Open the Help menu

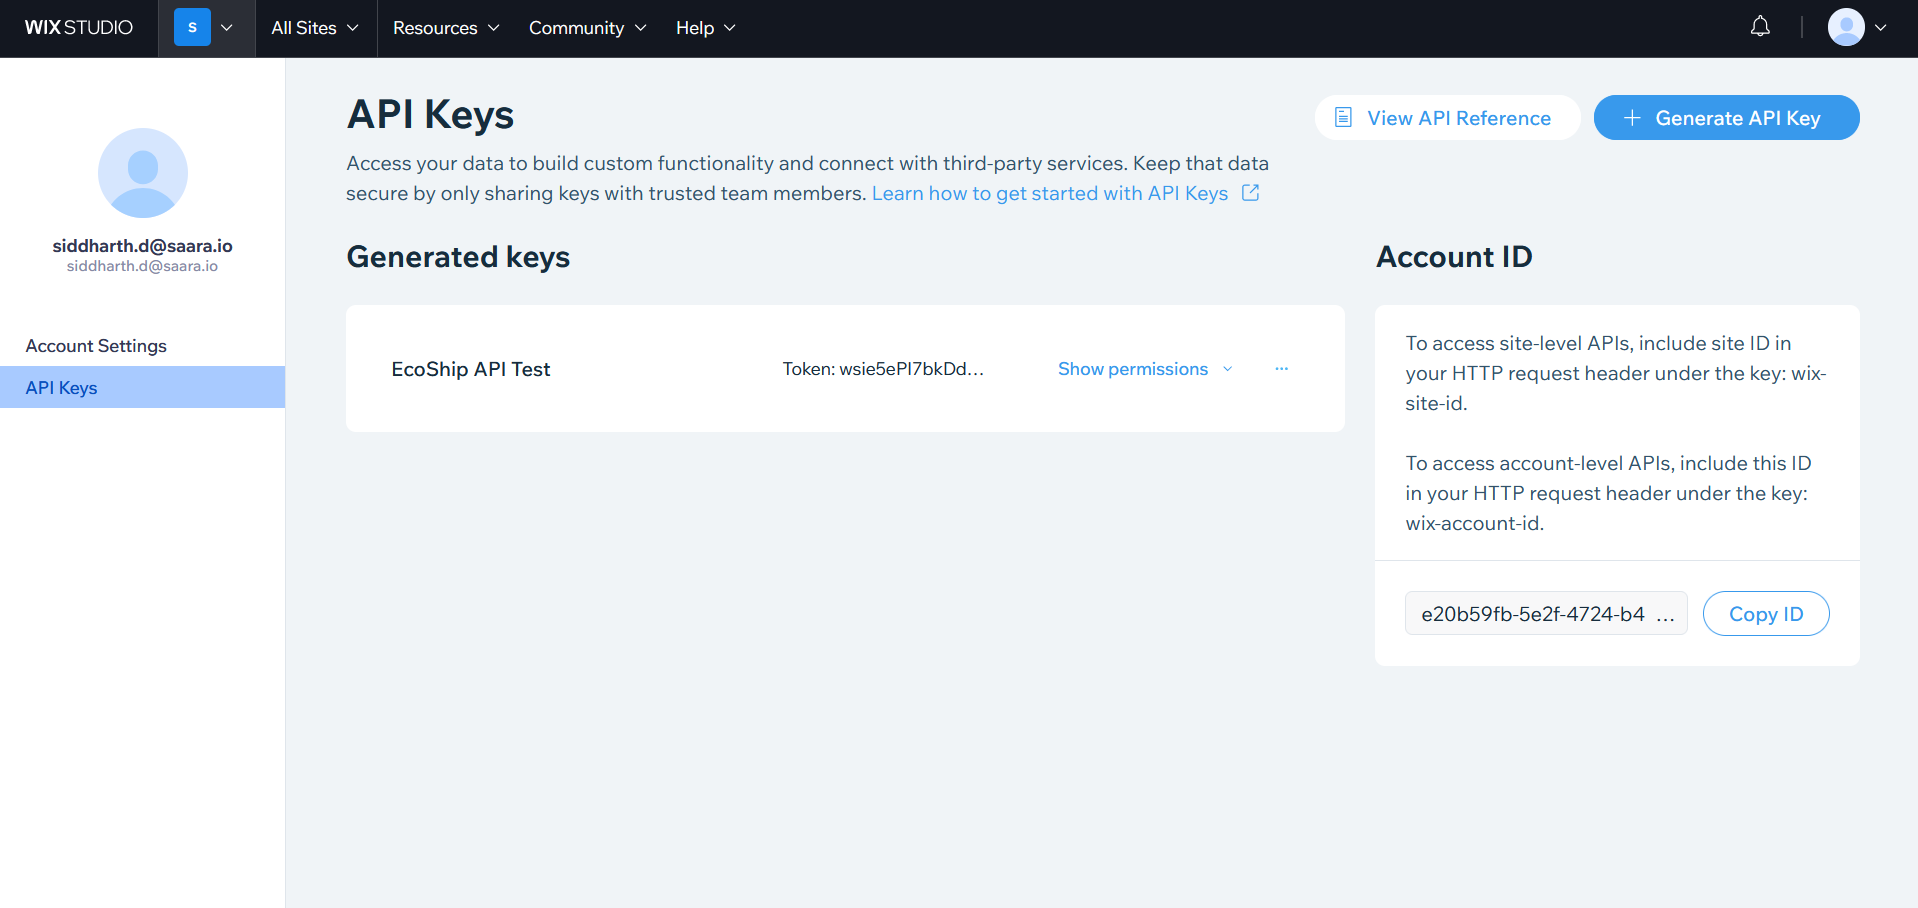pyautogui.click(x=705, y=28)
